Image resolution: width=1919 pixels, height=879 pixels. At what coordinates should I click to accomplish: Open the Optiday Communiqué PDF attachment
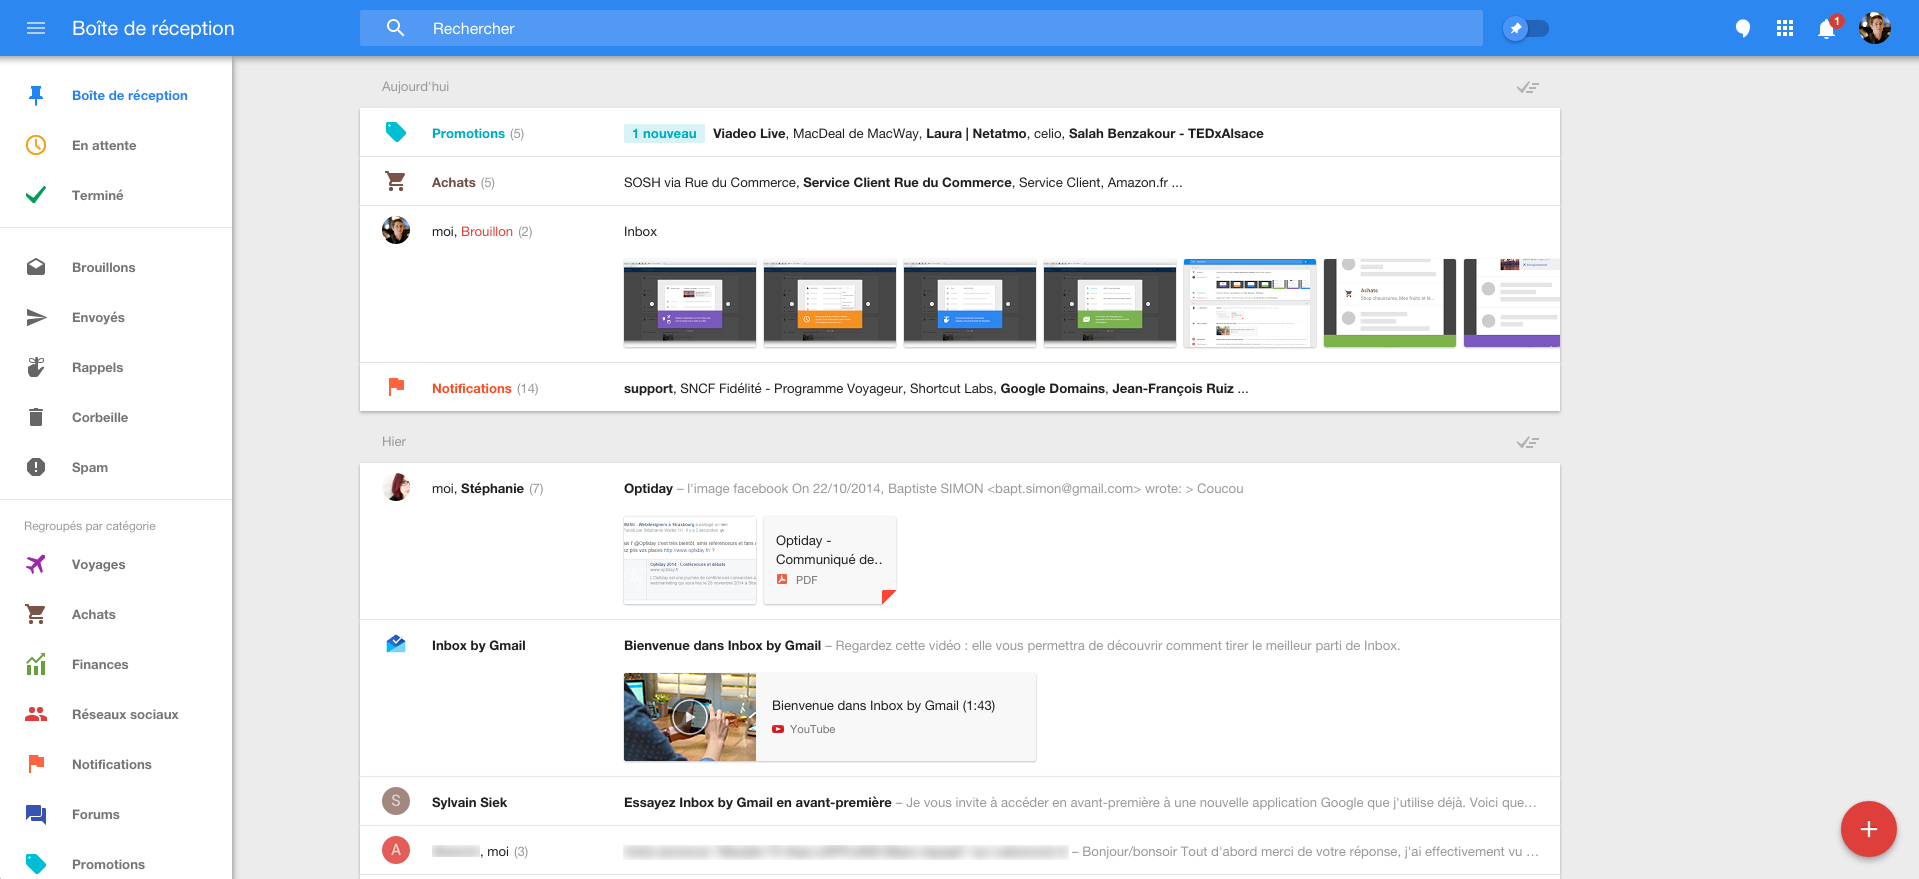click(x=830, y=560)
